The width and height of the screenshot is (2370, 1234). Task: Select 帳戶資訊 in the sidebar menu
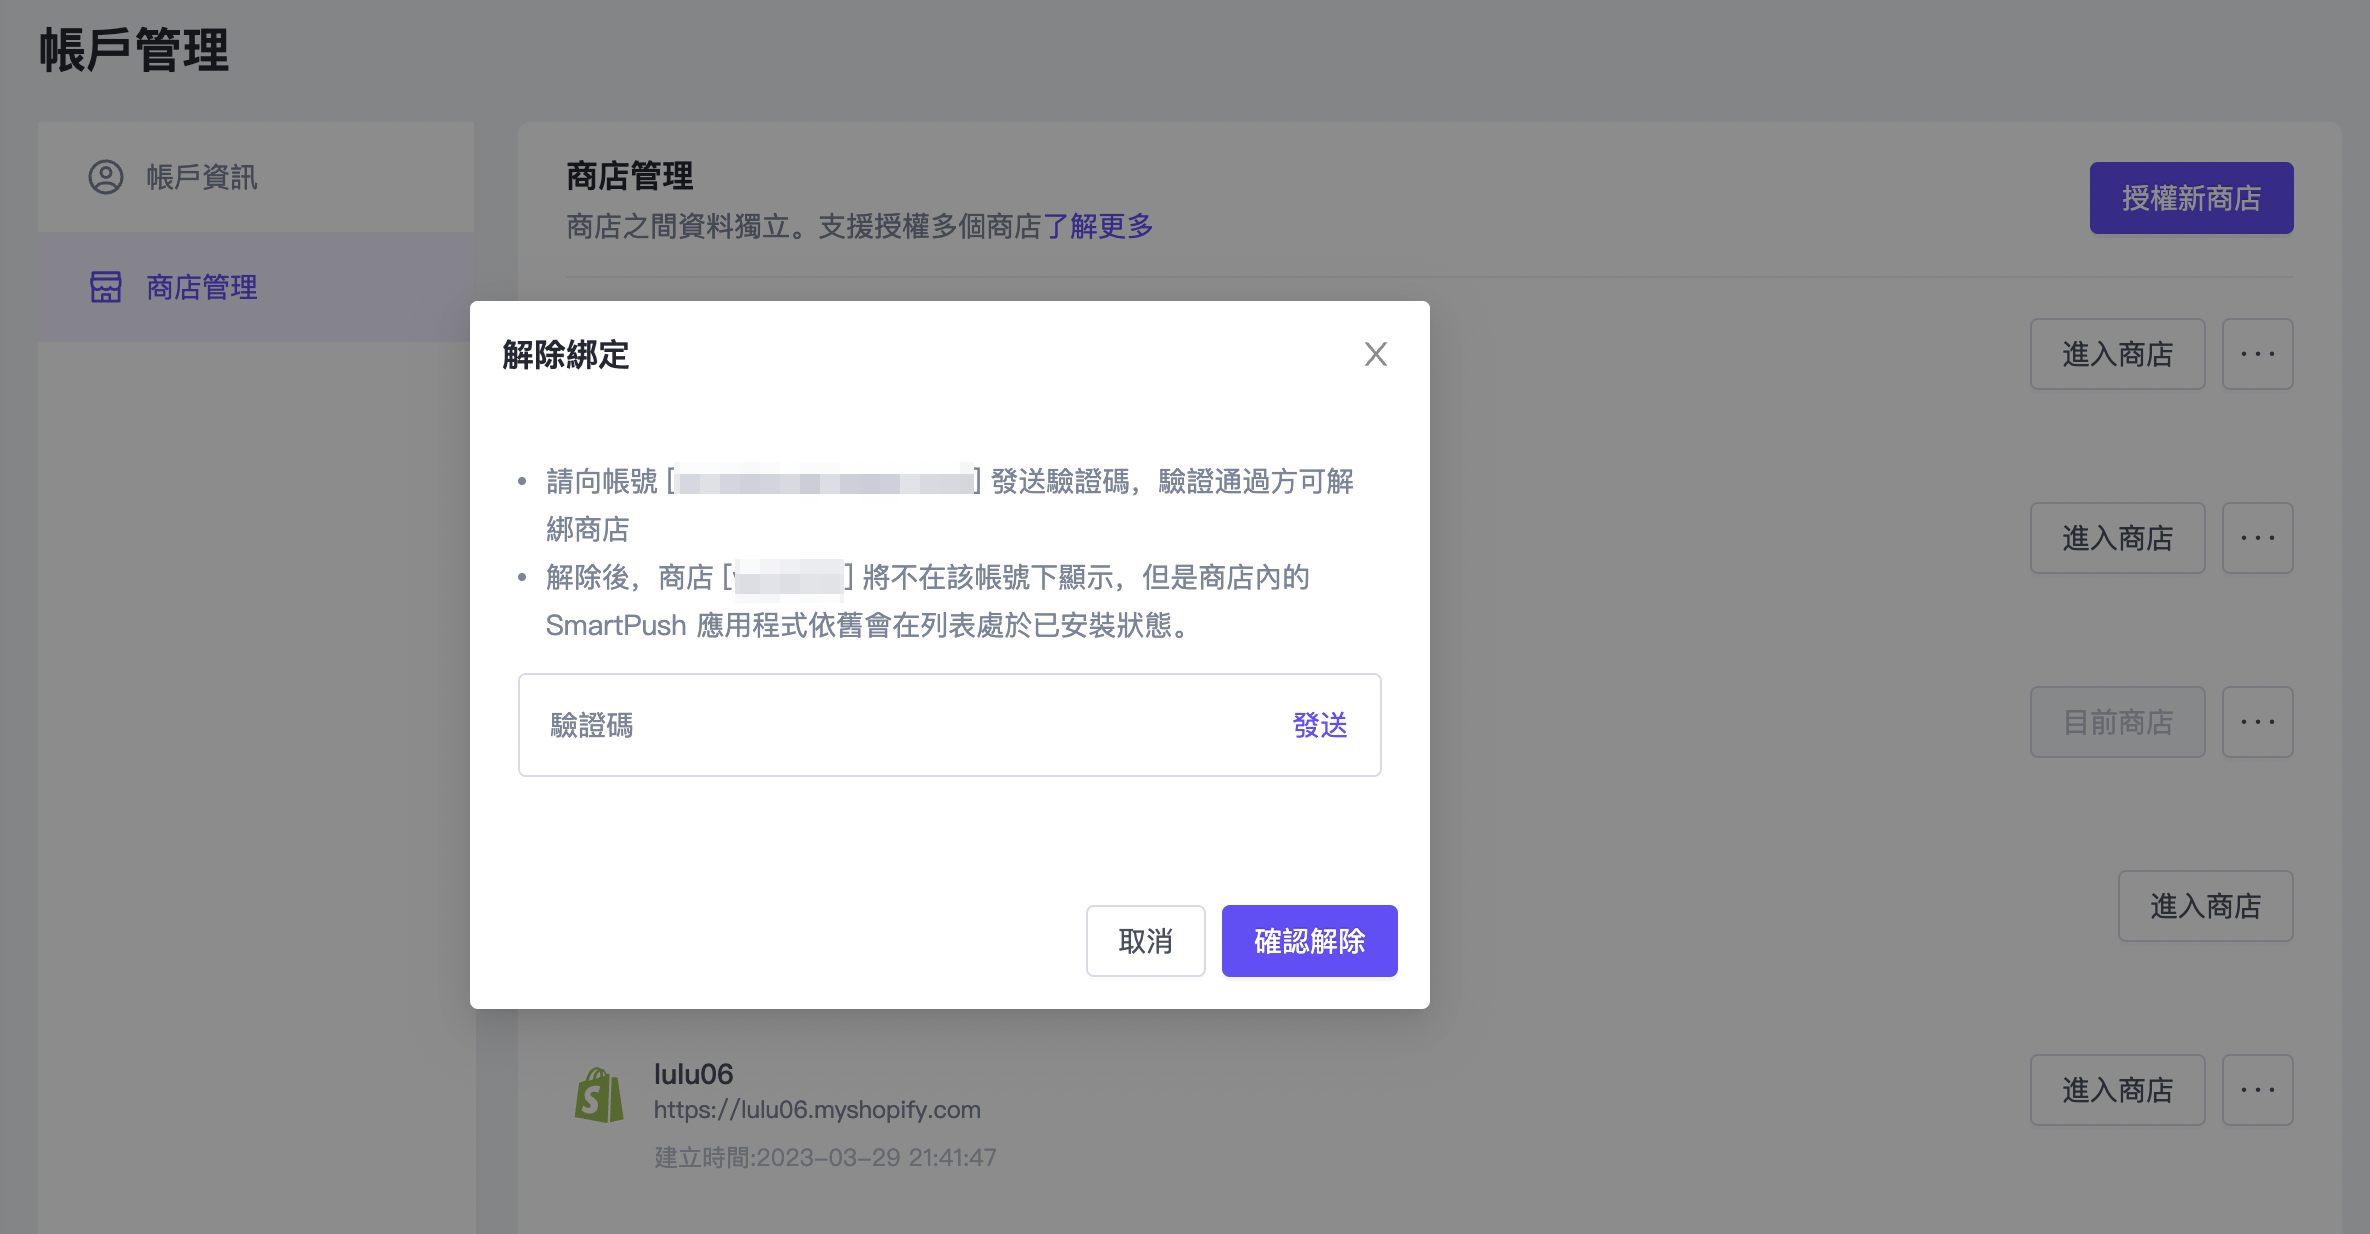click(202, 177)
